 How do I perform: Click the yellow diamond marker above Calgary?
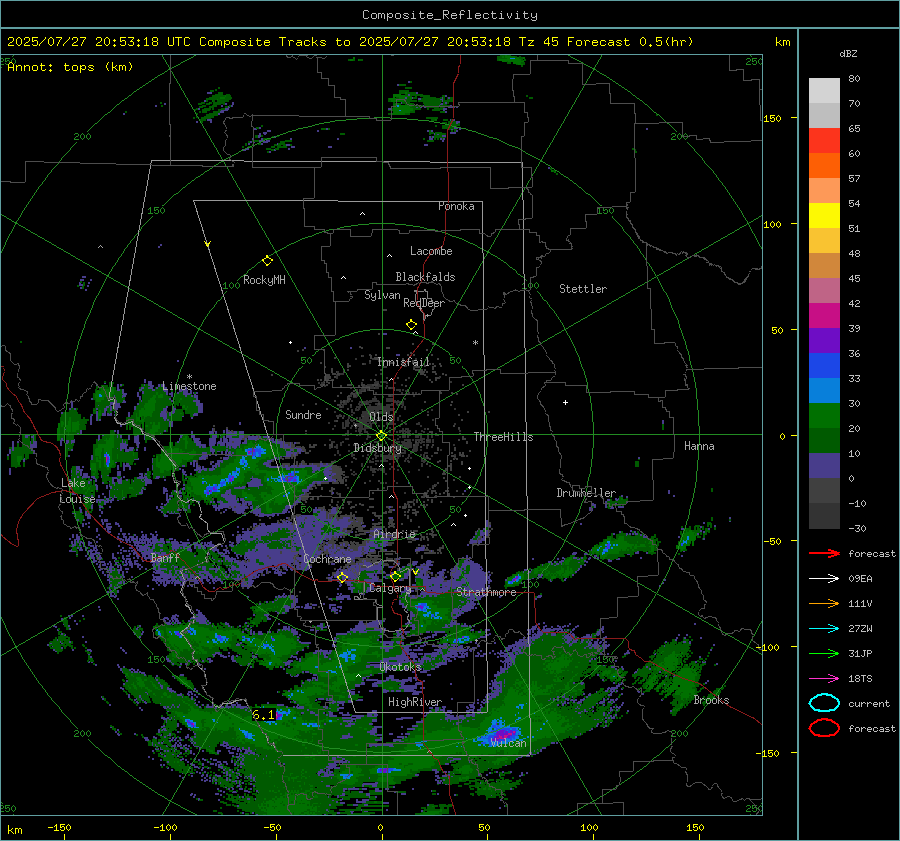(x=395, y=576)
